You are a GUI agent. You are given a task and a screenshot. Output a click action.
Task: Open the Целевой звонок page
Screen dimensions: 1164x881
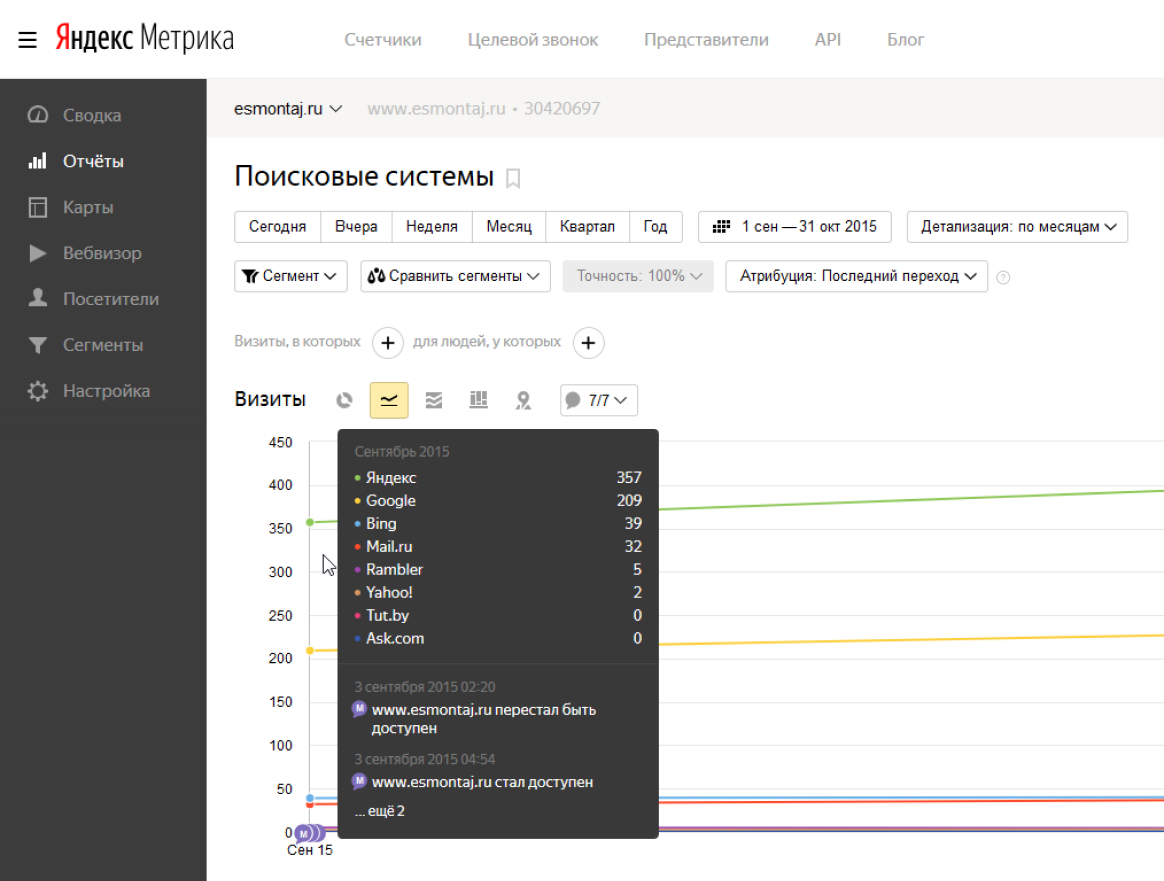coord(533,40)
